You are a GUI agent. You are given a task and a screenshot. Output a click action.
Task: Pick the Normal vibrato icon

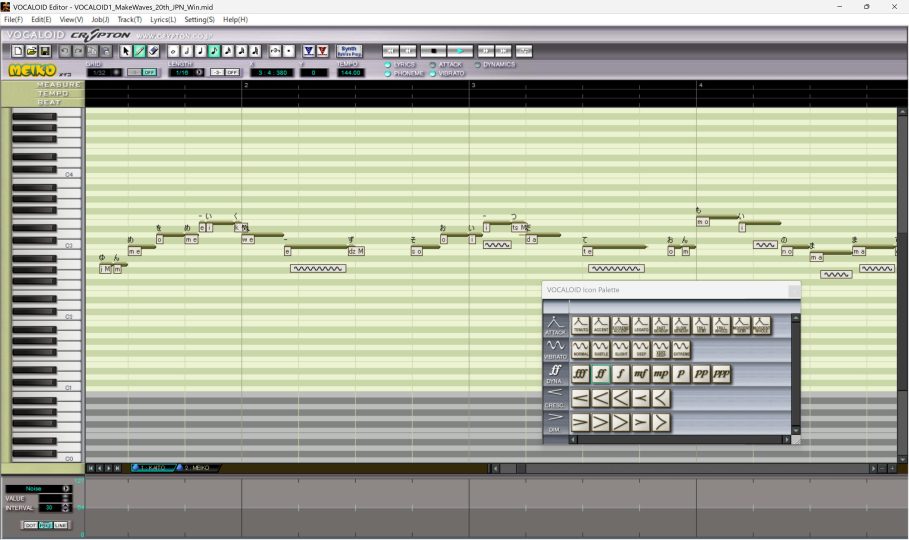pos(581,350)
